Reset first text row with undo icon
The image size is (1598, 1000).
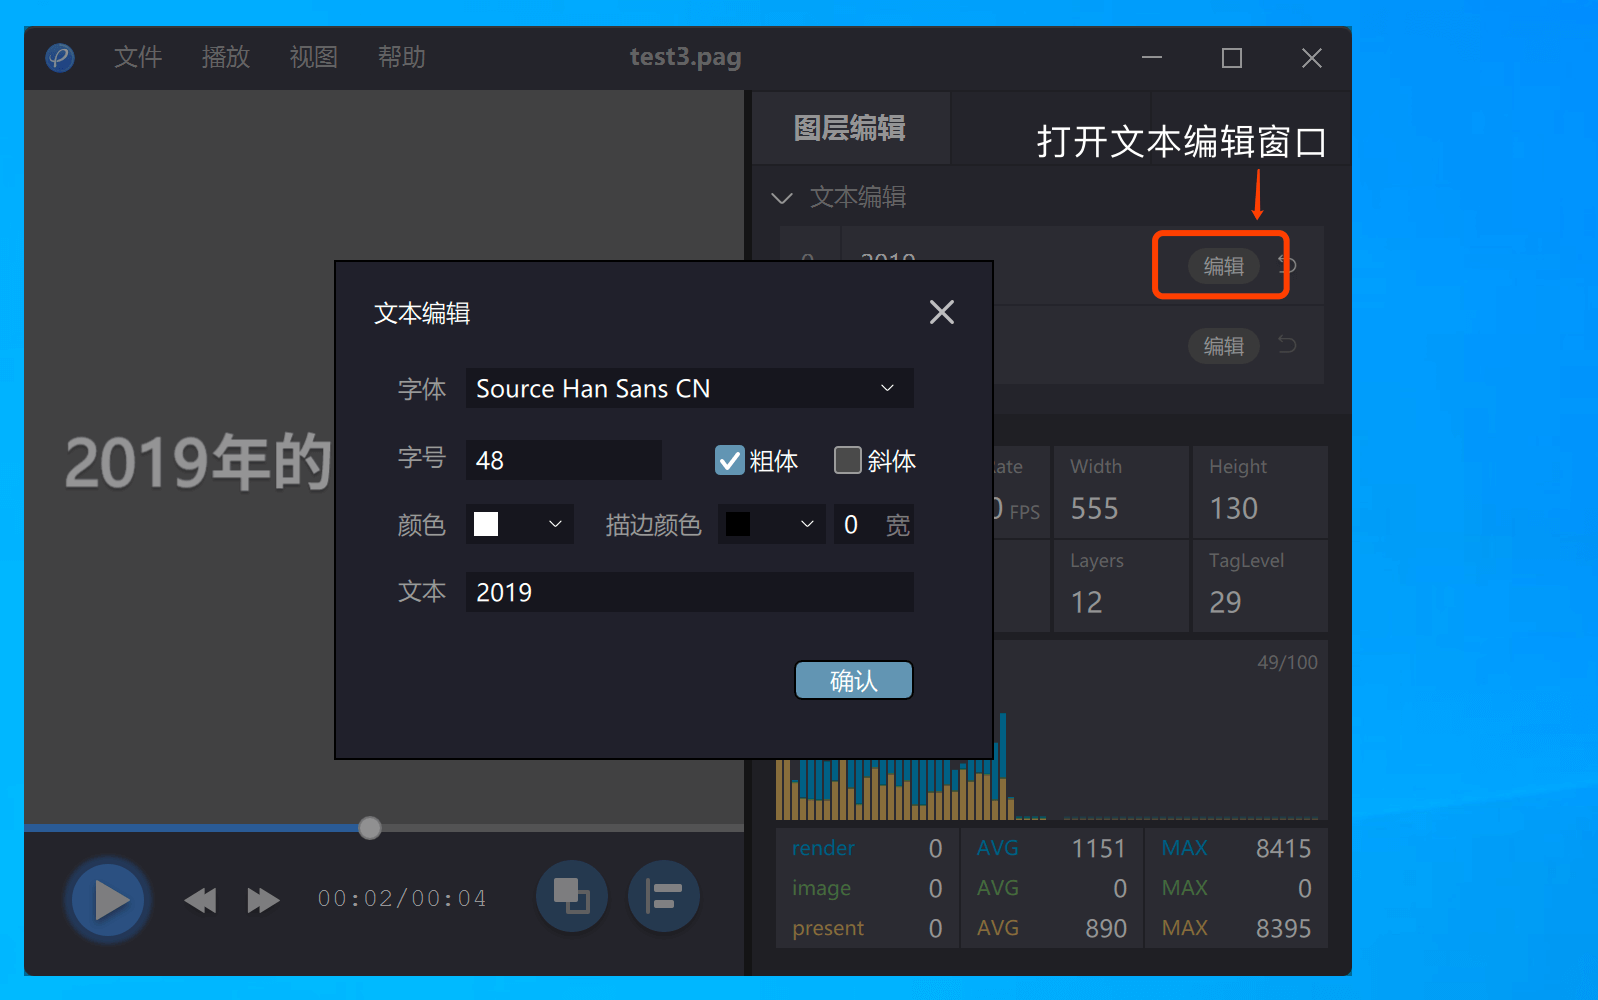[1288, 265]
